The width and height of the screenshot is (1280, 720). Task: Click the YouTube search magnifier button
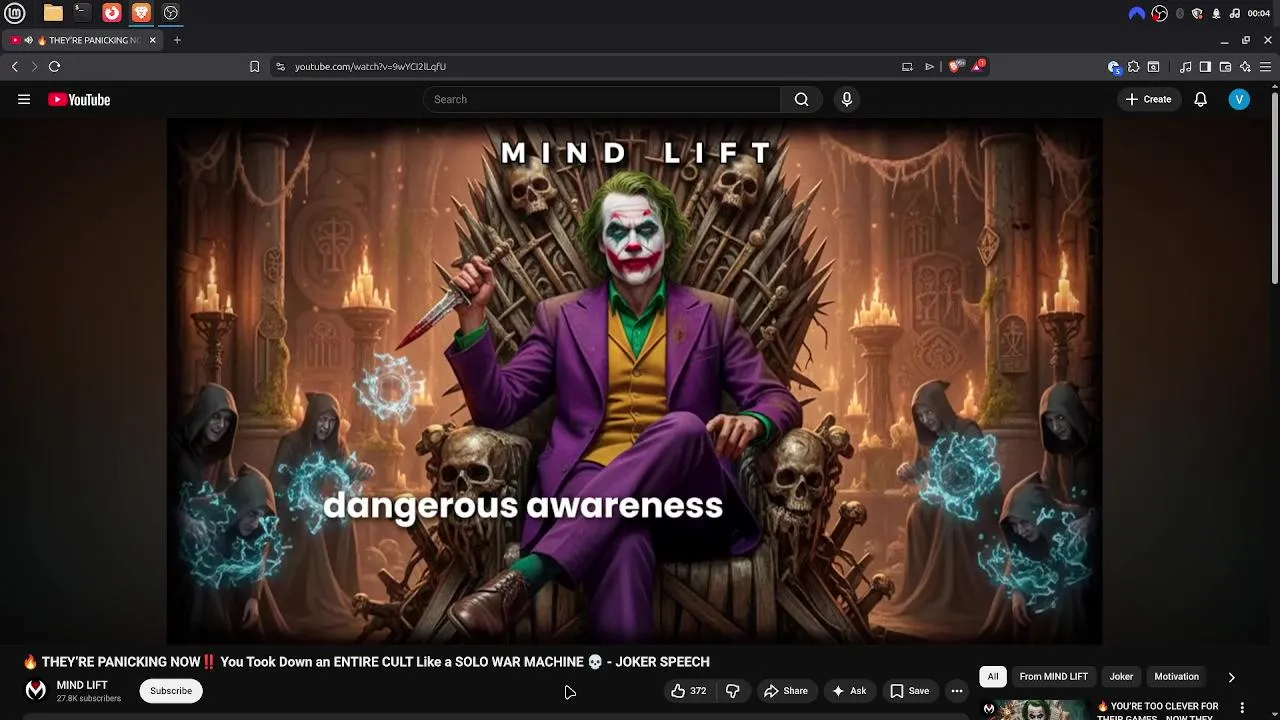click(801, 99)
